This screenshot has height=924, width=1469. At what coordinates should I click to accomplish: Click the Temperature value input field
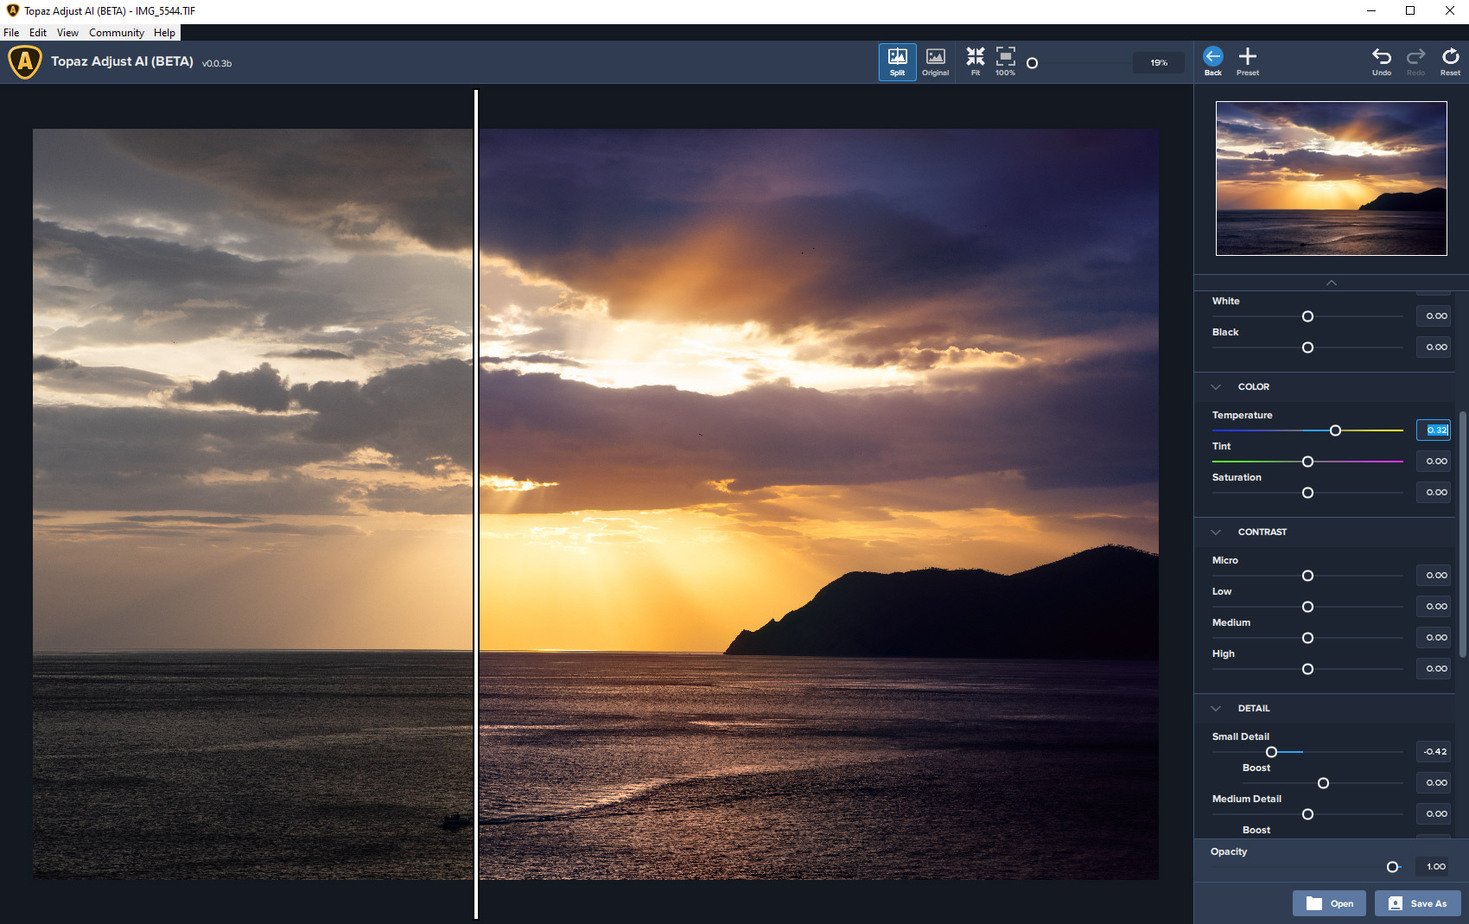(x=1433, y=430)
